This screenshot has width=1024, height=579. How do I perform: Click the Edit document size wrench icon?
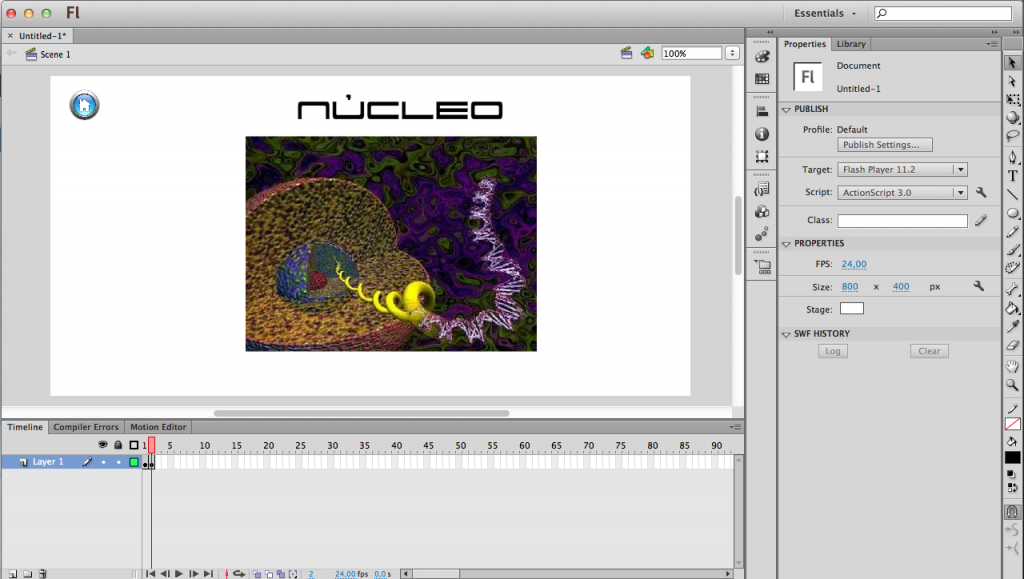978,286
